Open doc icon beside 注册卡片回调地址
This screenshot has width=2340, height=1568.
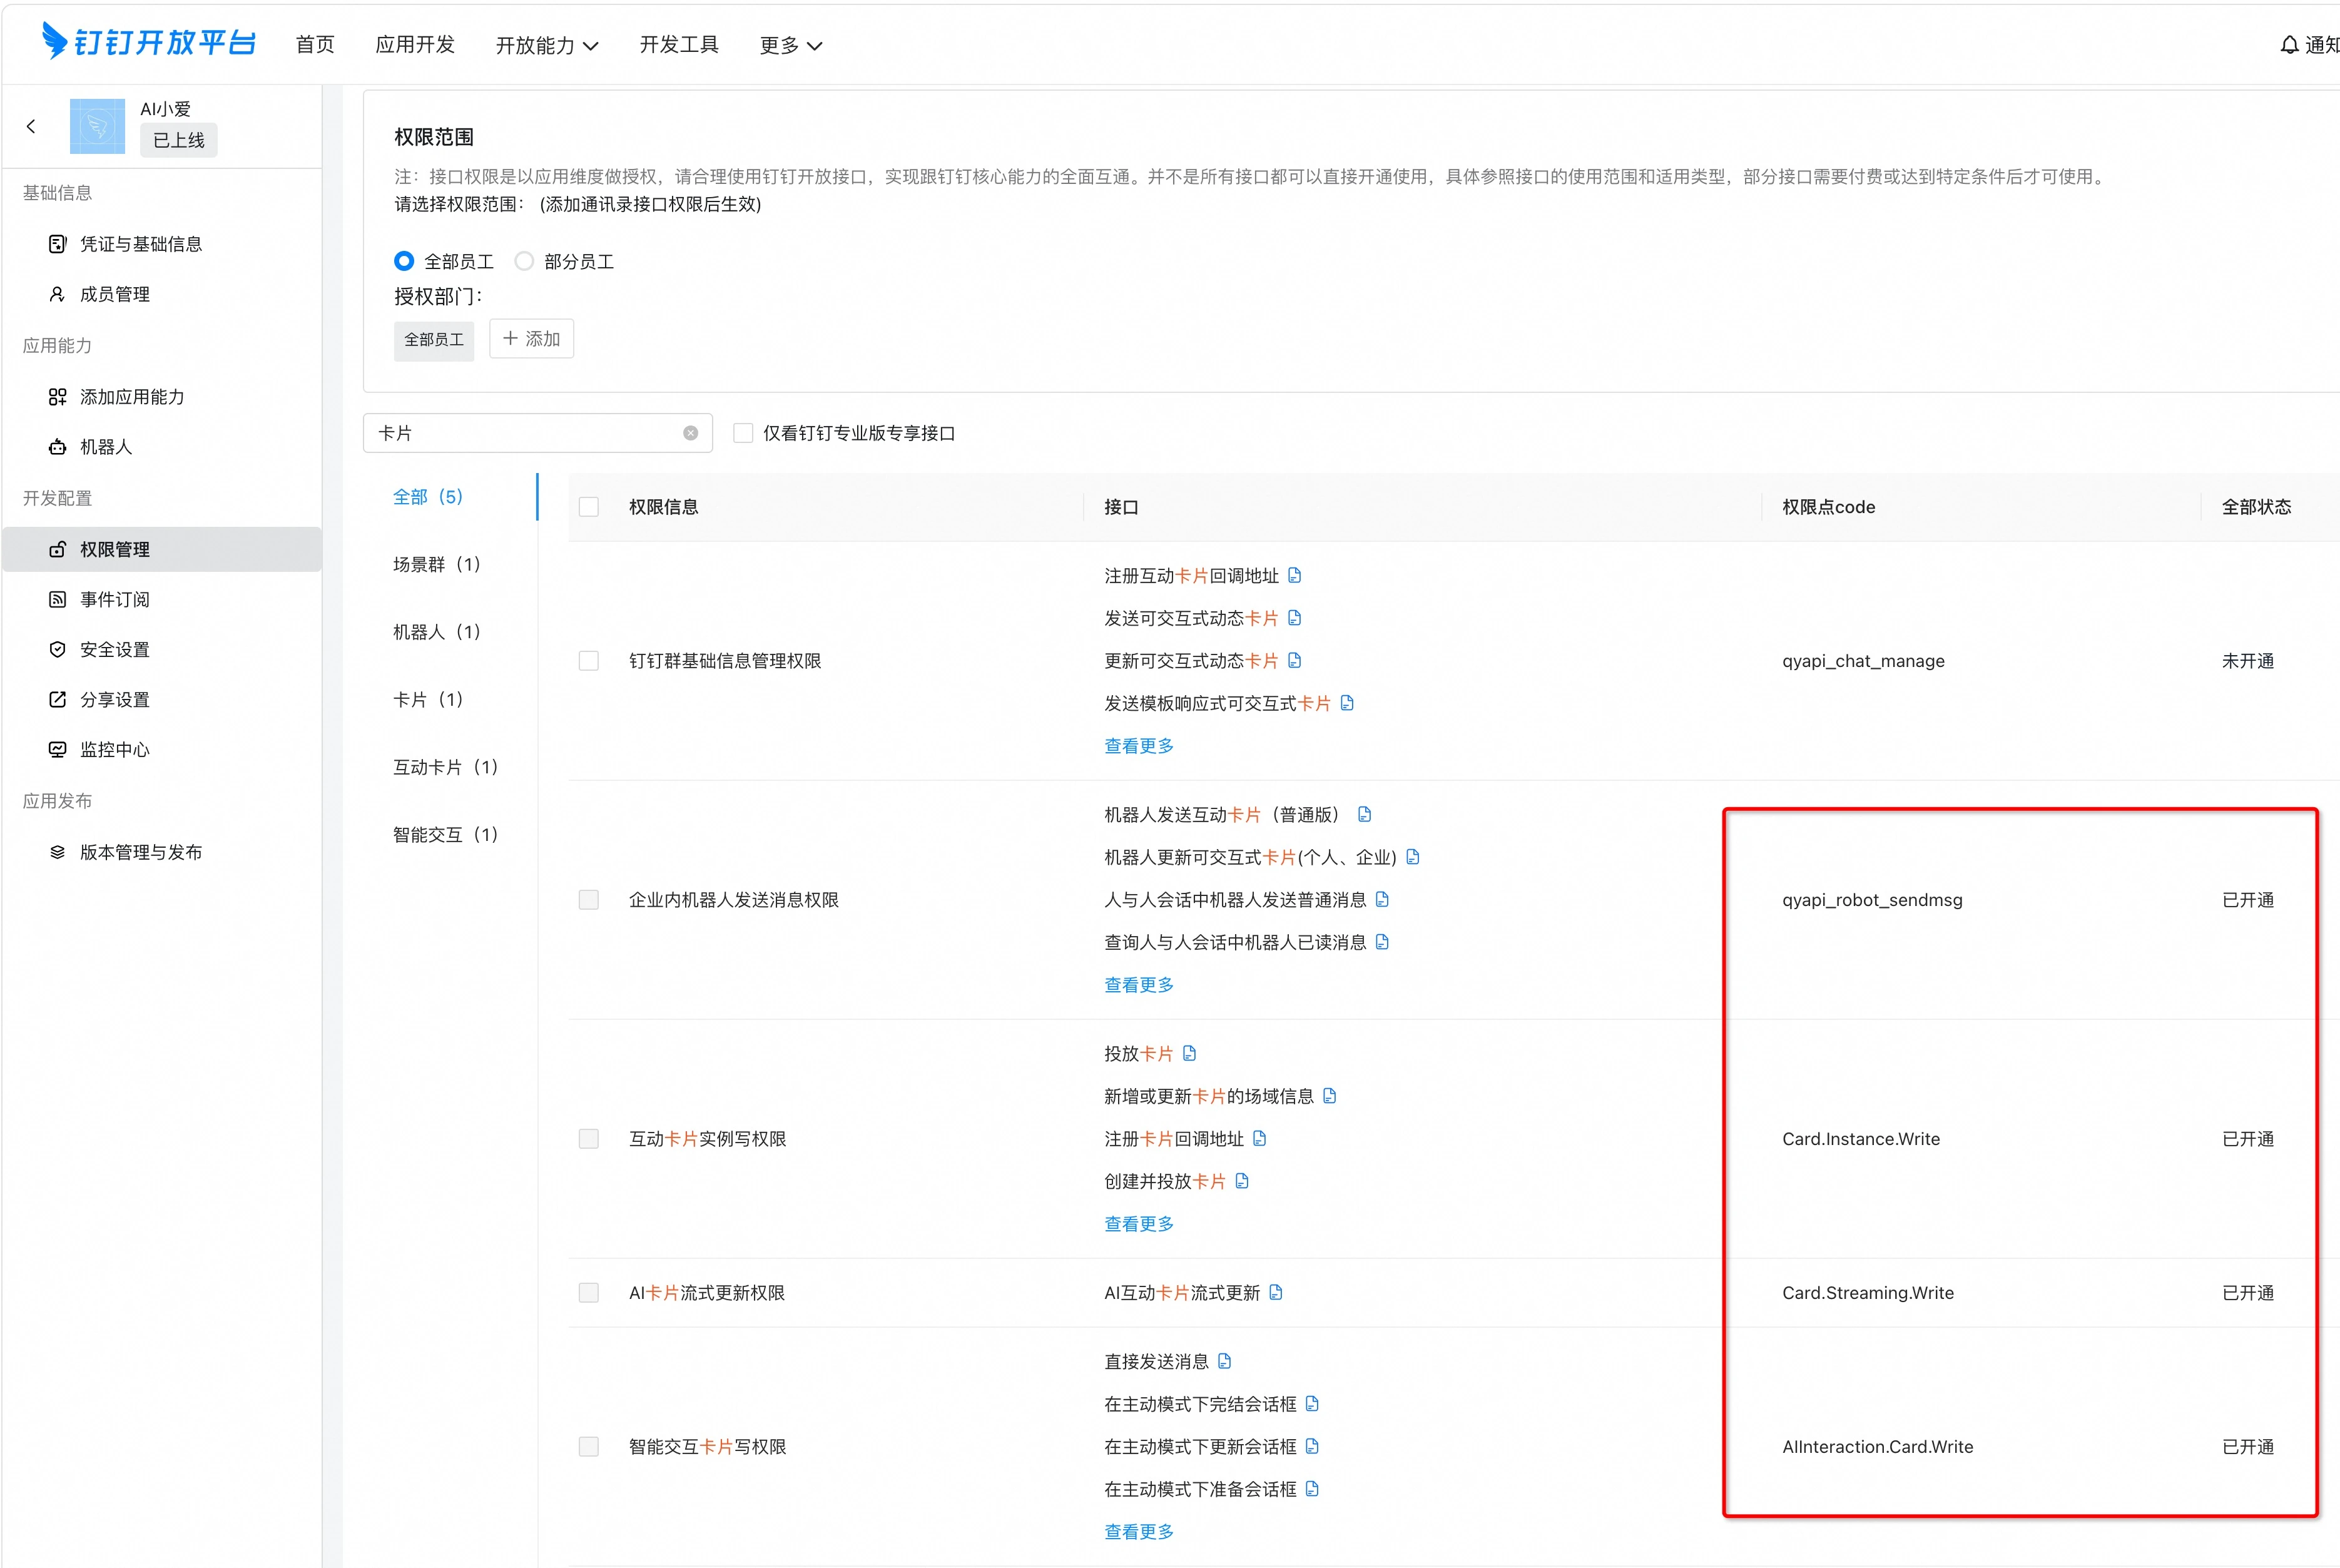click(1259, 1138)
